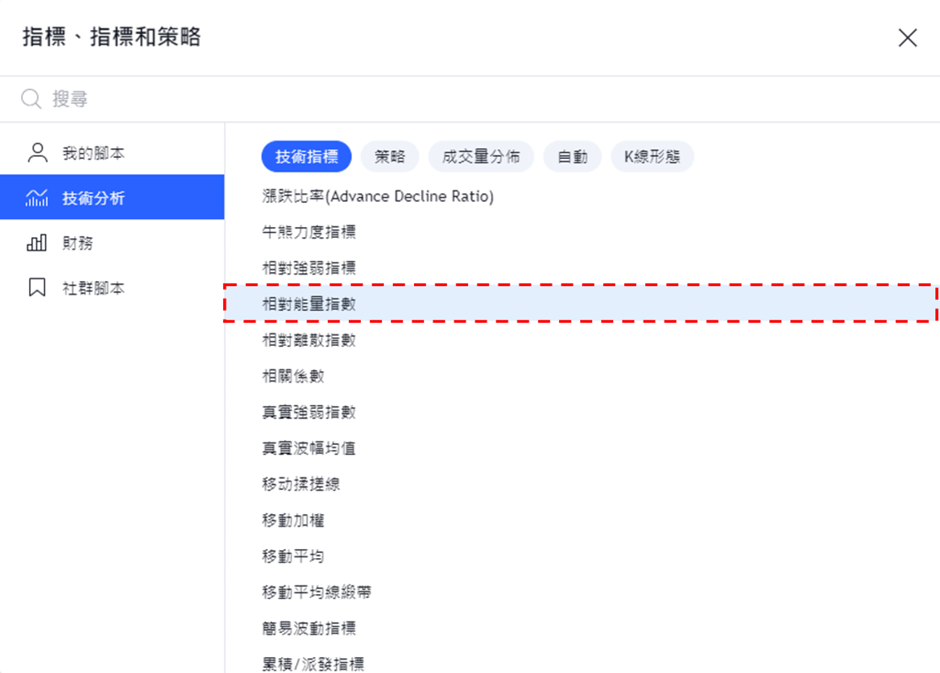940x673 pixels.
Task: Close the indicators dialog
Action: pos(907,38)
